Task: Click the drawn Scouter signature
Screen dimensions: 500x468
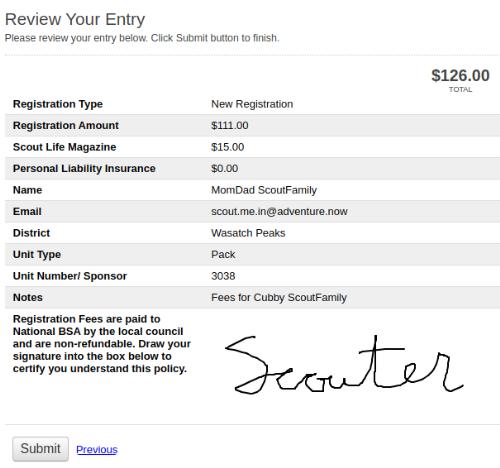Action: (344, 365)
